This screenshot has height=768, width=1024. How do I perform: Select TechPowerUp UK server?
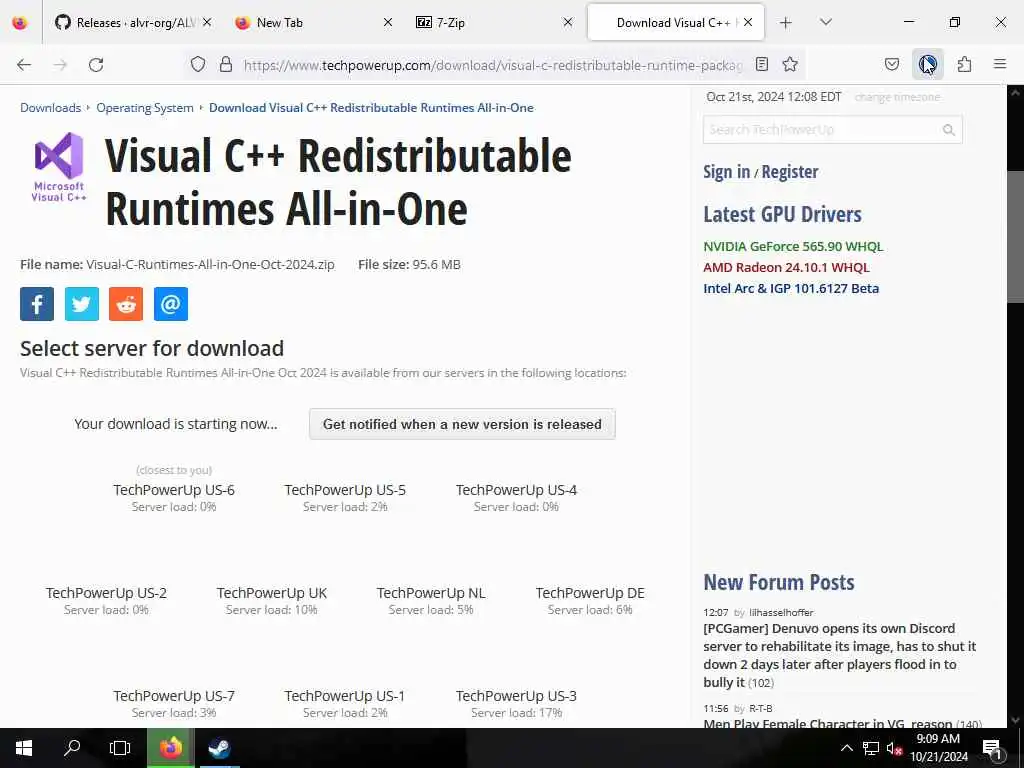pyautogui.click(x=272, y=600)
